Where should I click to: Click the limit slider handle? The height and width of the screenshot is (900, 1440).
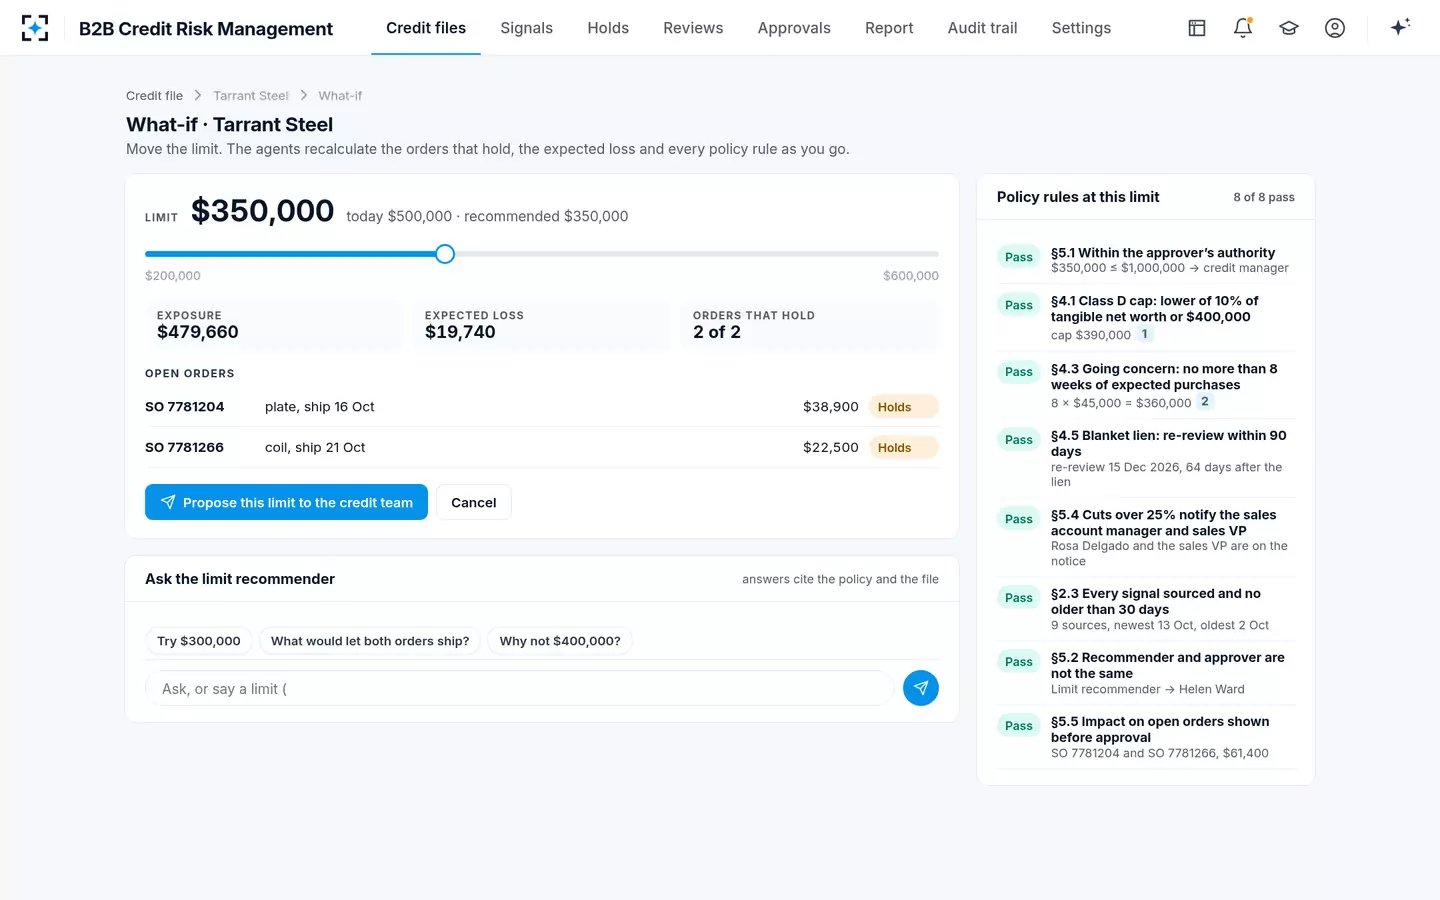click(x=445, y=254)
